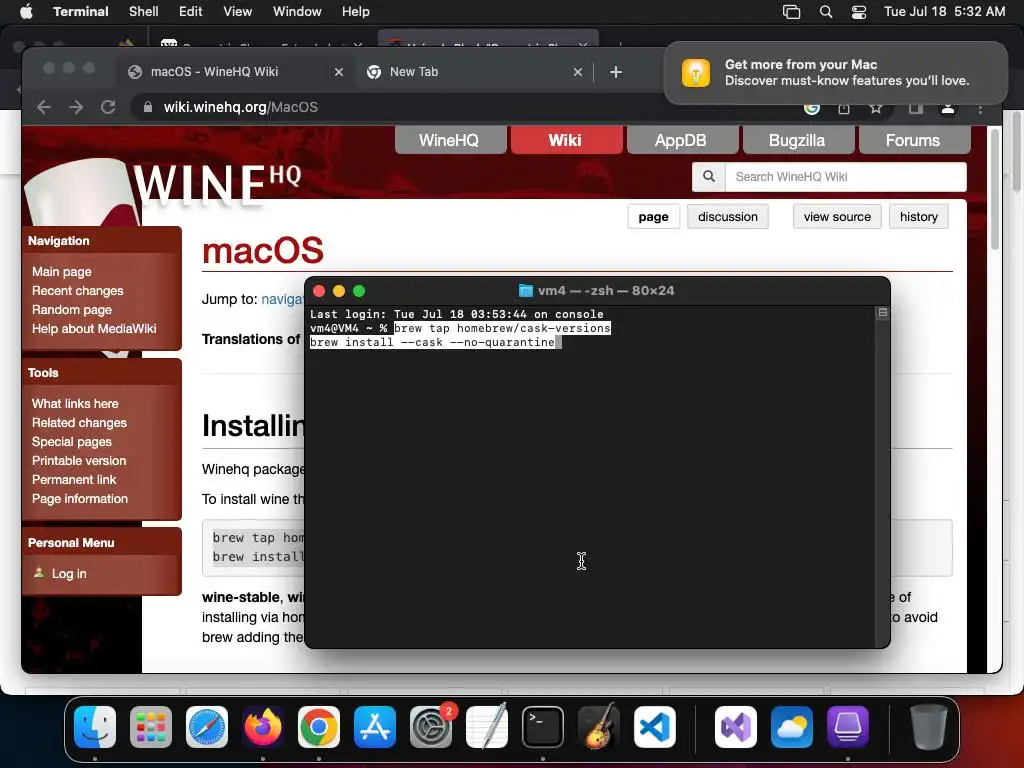The height and width of the screenshot is (768, 1024).
Task: Go back in the Chrome browser
Action: tap(44, 107)
